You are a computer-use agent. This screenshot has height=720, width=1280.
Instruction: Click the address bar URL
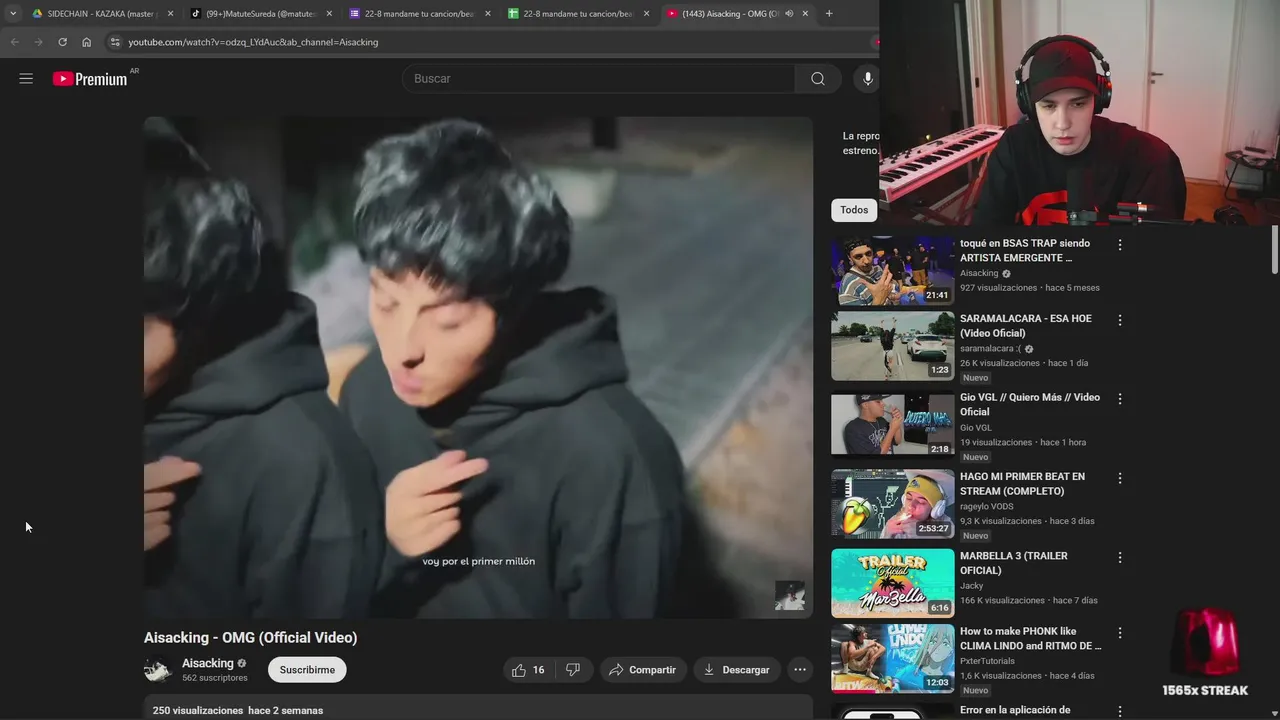tap(253, 42)
